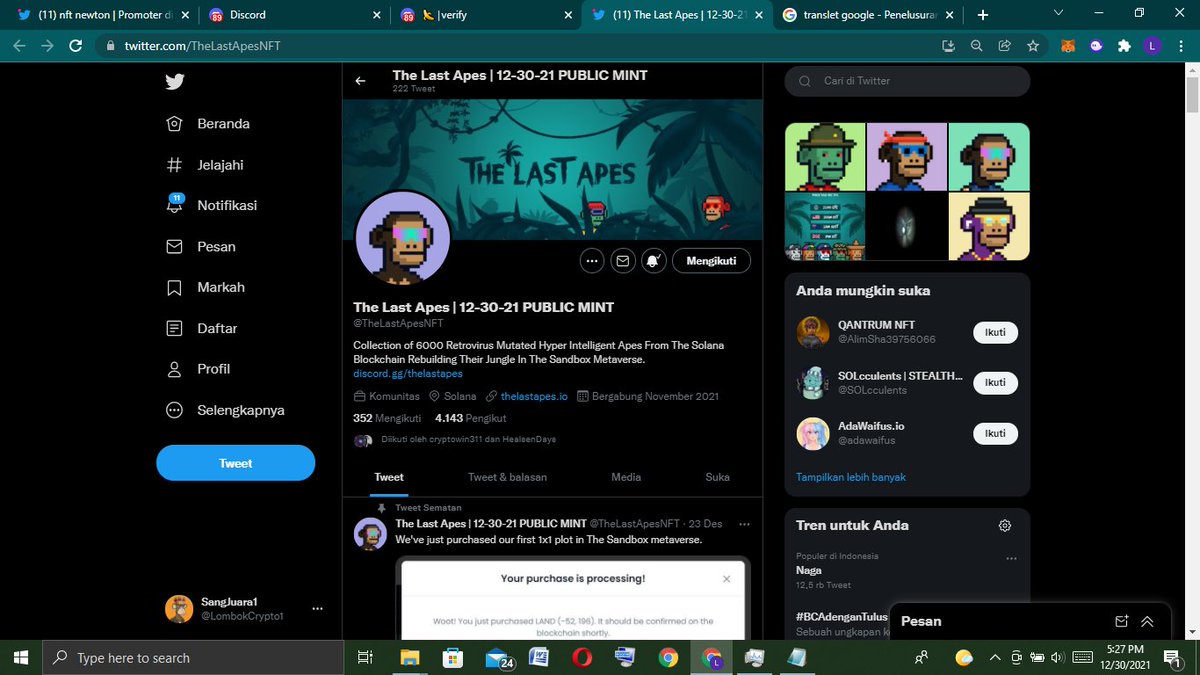Image resolution: width=1200 pixels, height=675 pixels.
Task: Click the zoom magnifier address bar icon
Action: 977,46
